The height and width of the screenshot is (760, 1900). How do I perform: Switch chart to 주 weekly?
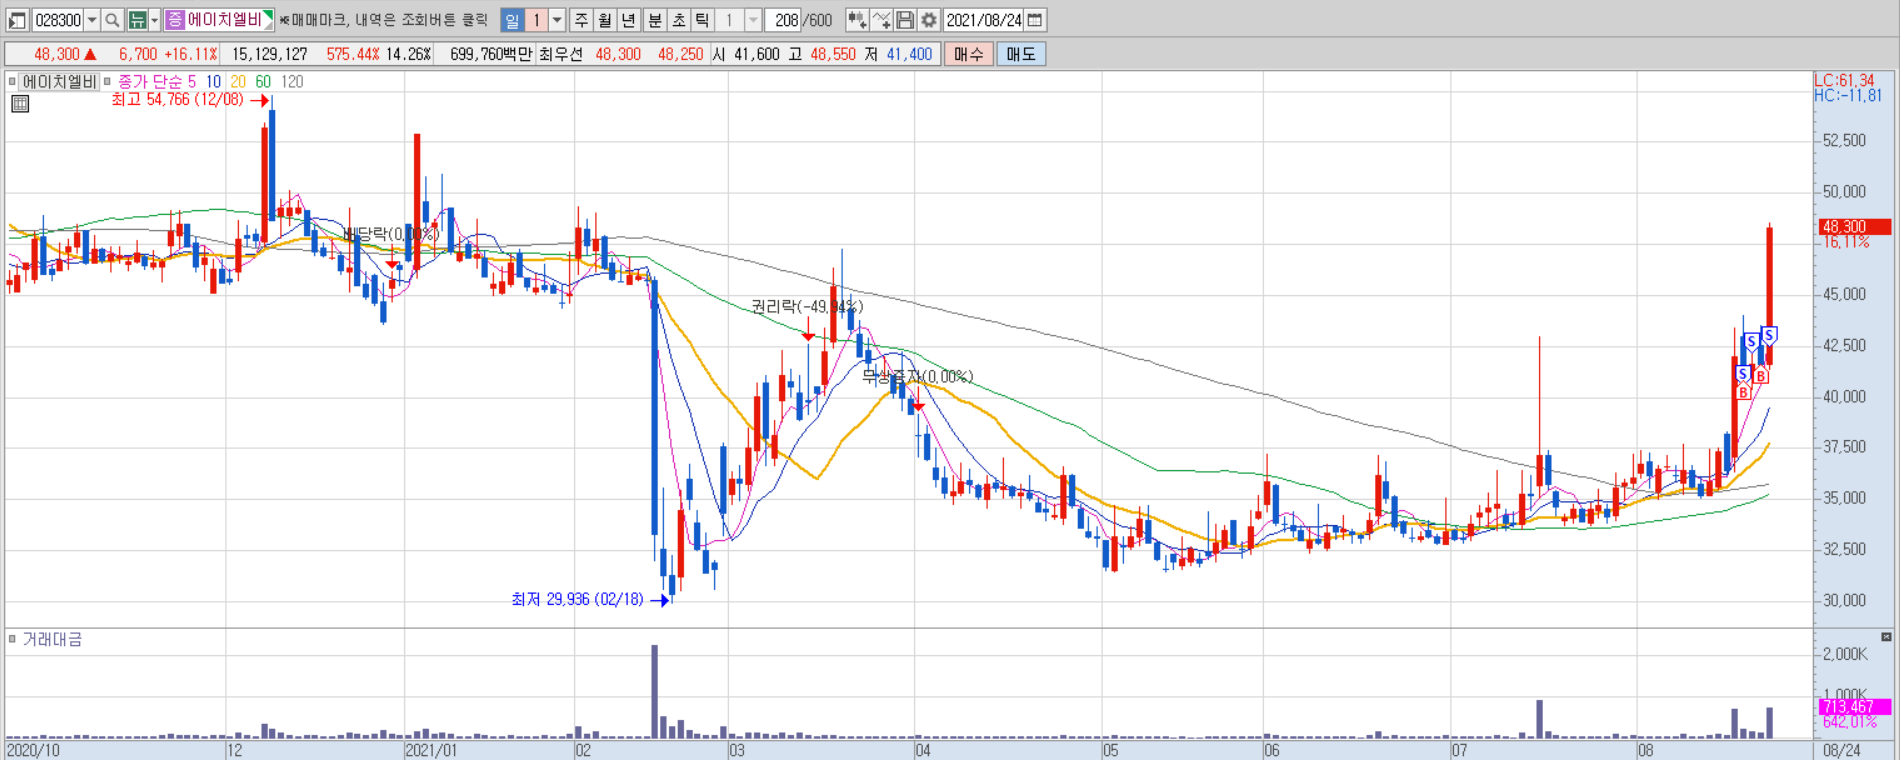click(581, 20)
